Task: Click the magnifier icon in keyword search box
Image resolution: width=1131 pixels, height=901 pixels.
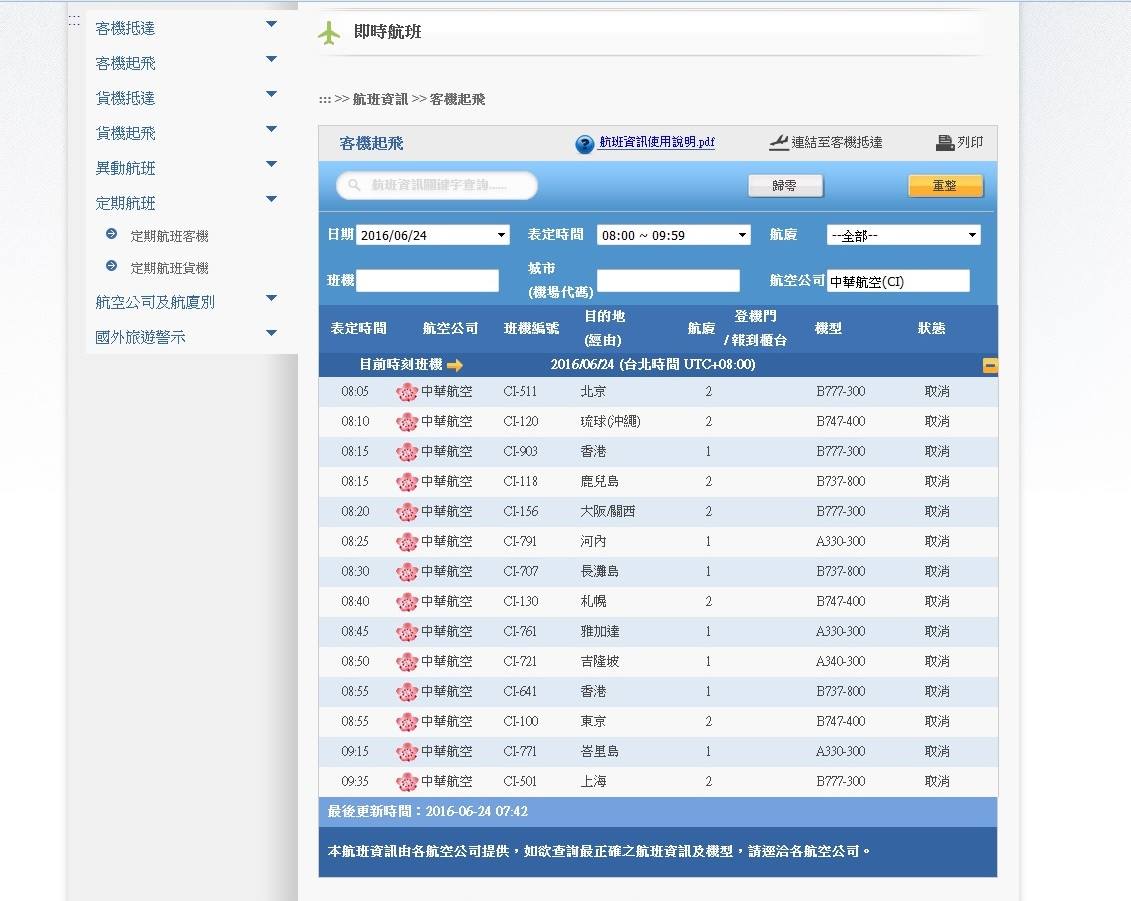Action: pos(354,185)
